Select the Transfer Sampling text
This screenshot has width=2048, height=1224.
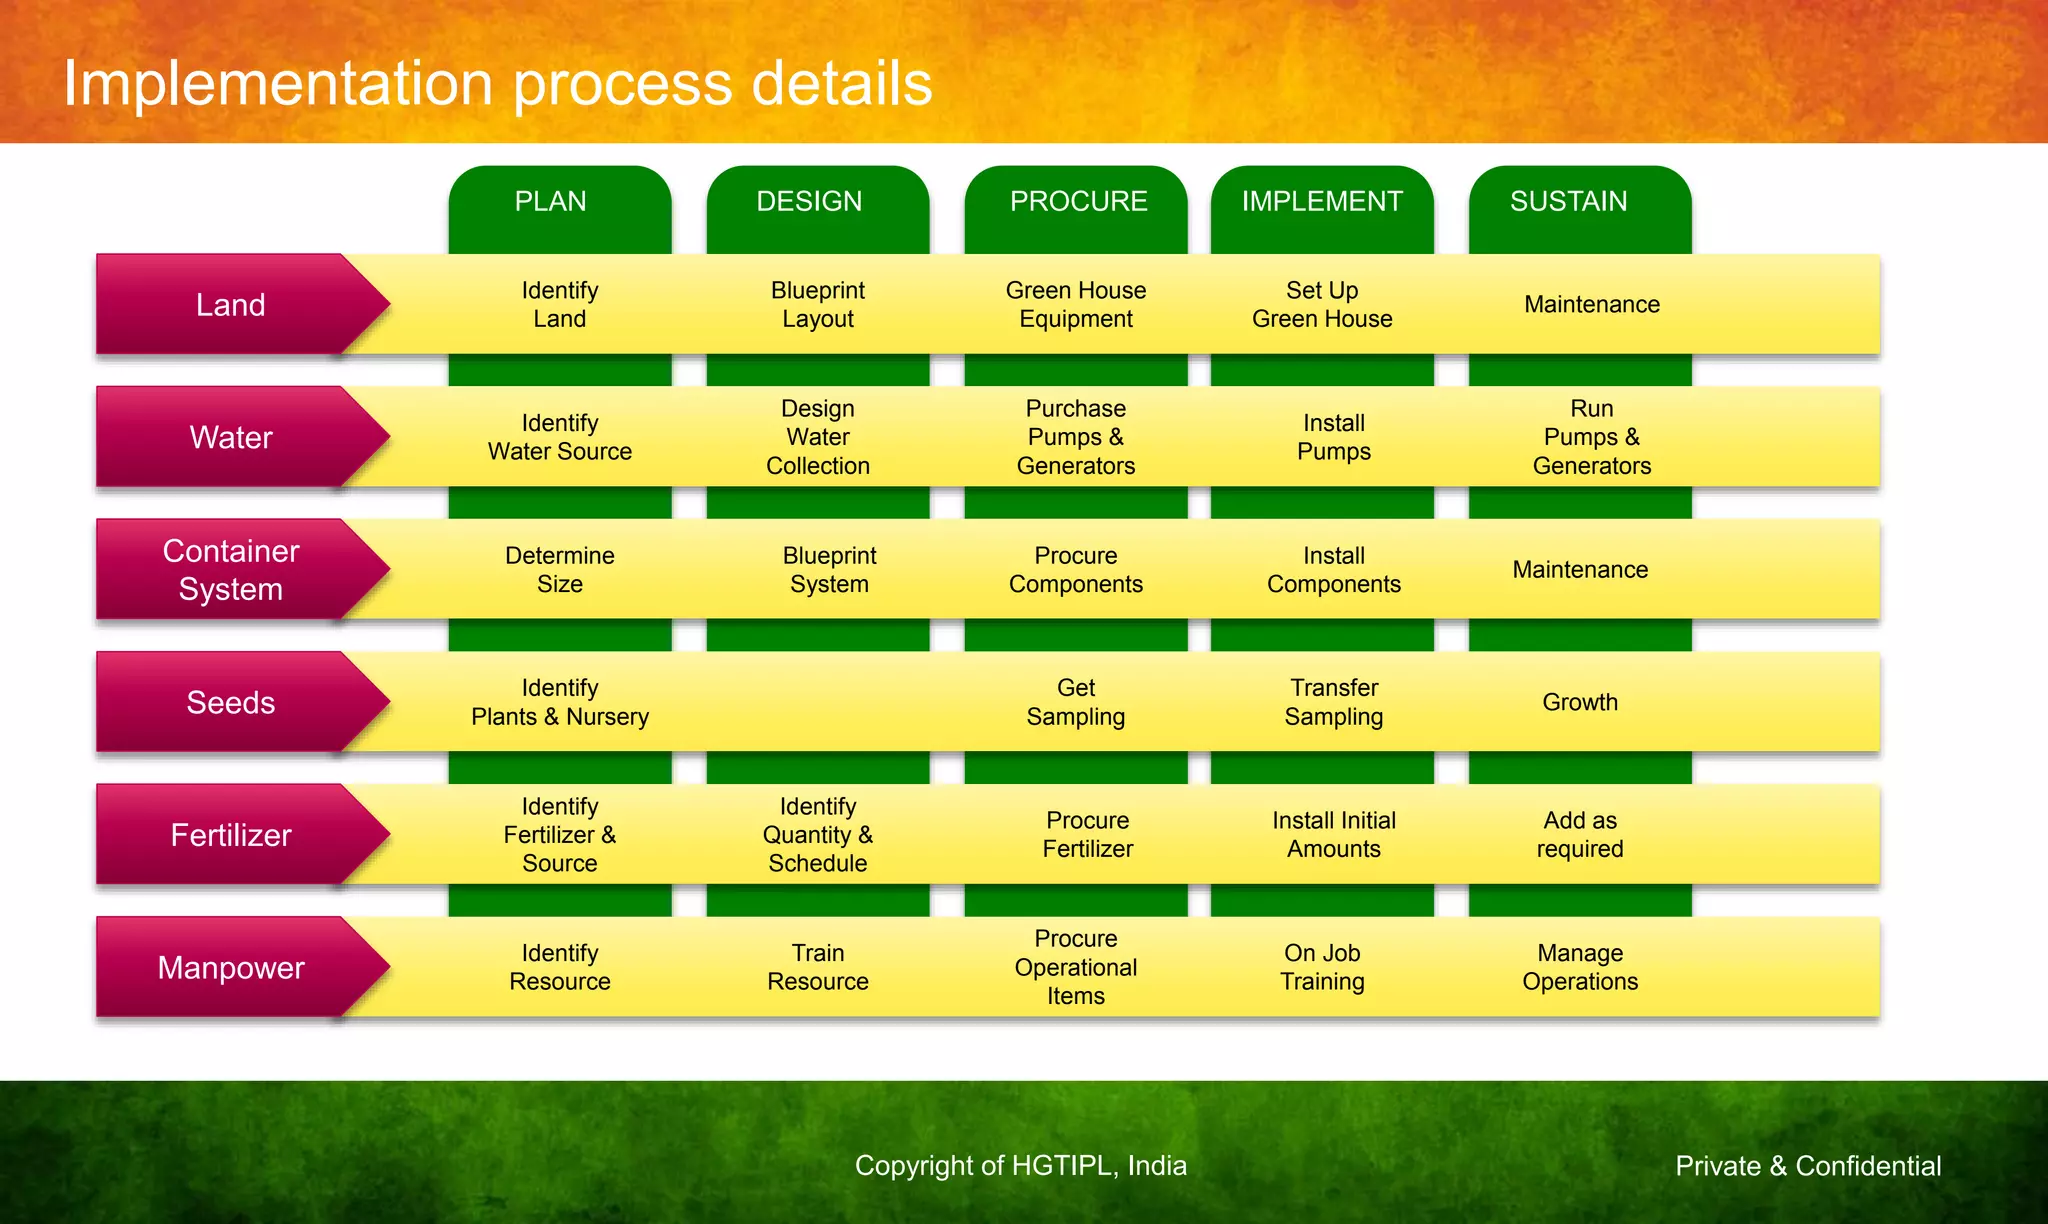[x=1334, y=703]
